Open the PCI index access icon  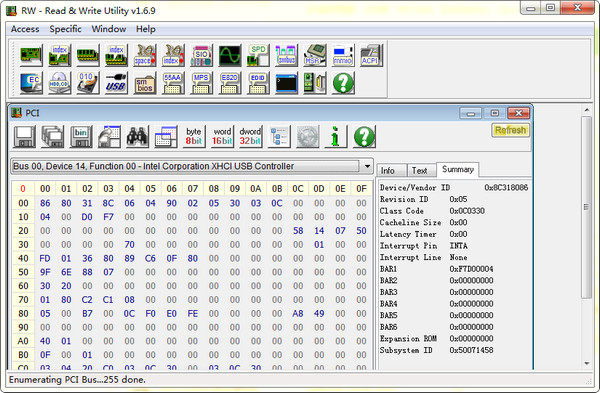(x=59, y=55)
